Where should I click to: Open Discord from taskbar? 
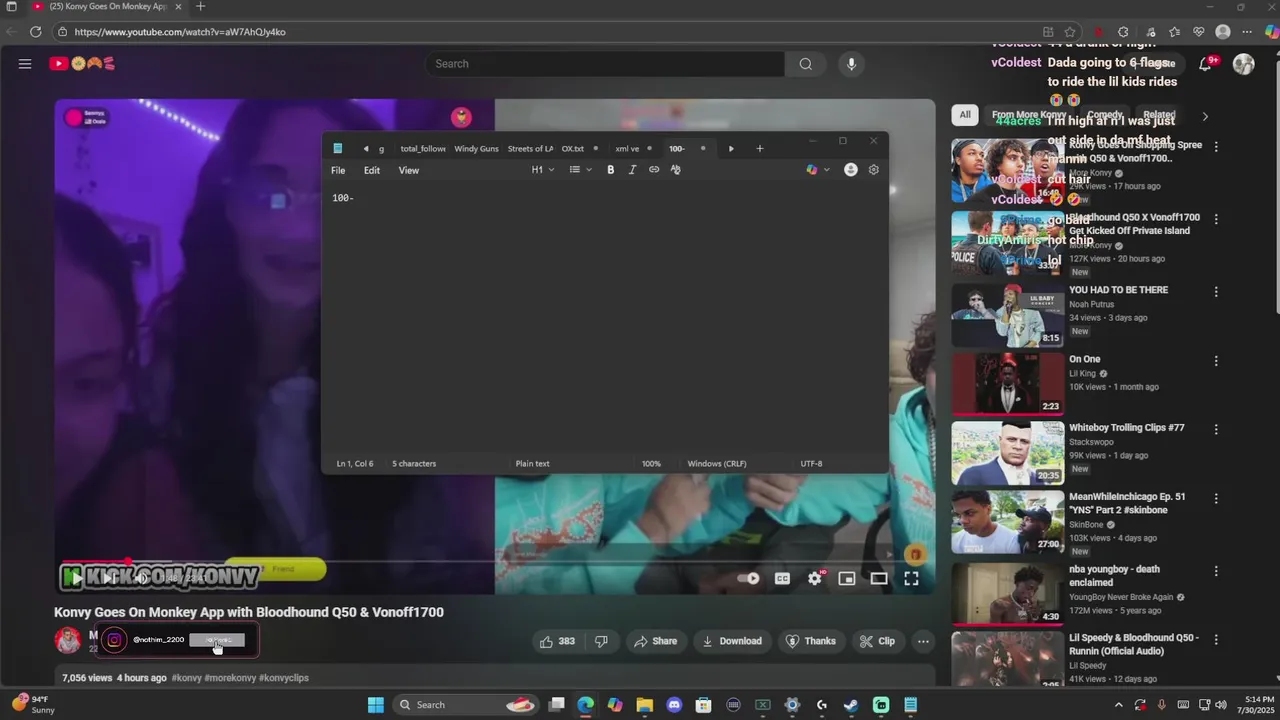point(674,705)
